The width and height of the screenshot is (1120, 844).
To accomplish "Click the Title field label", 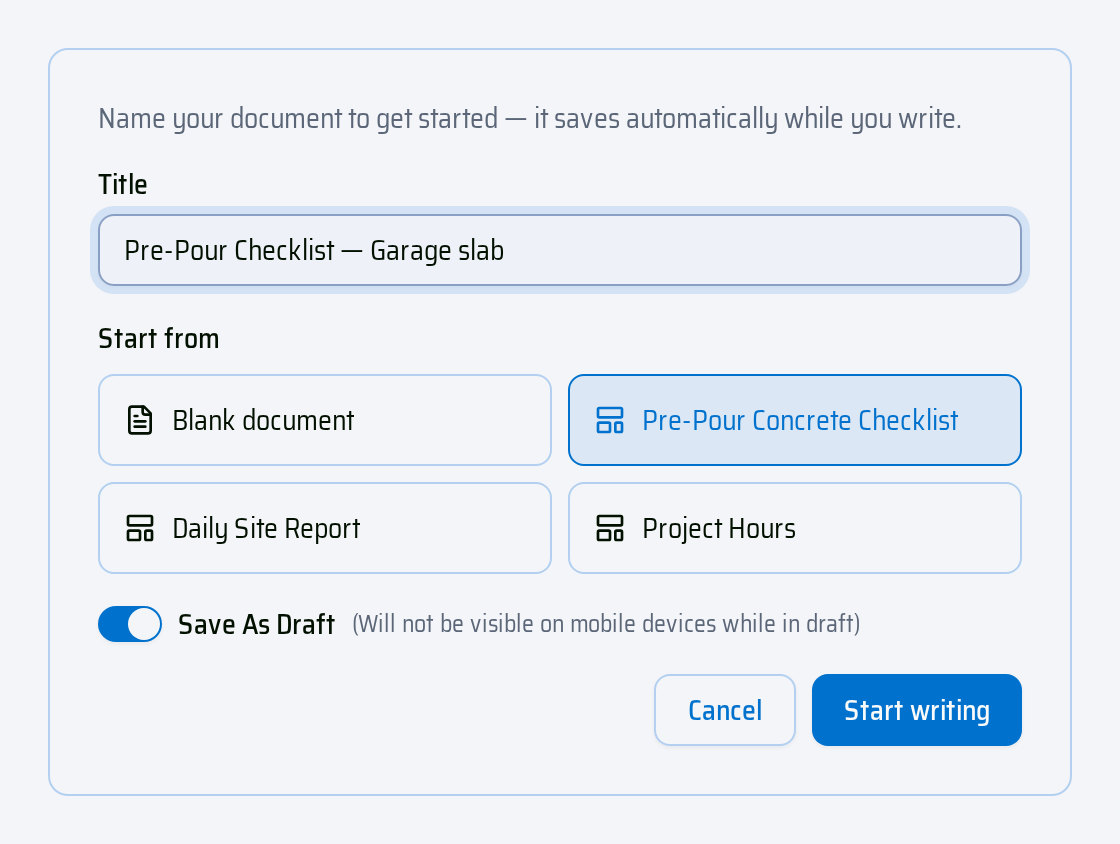I will coord(123,184).
